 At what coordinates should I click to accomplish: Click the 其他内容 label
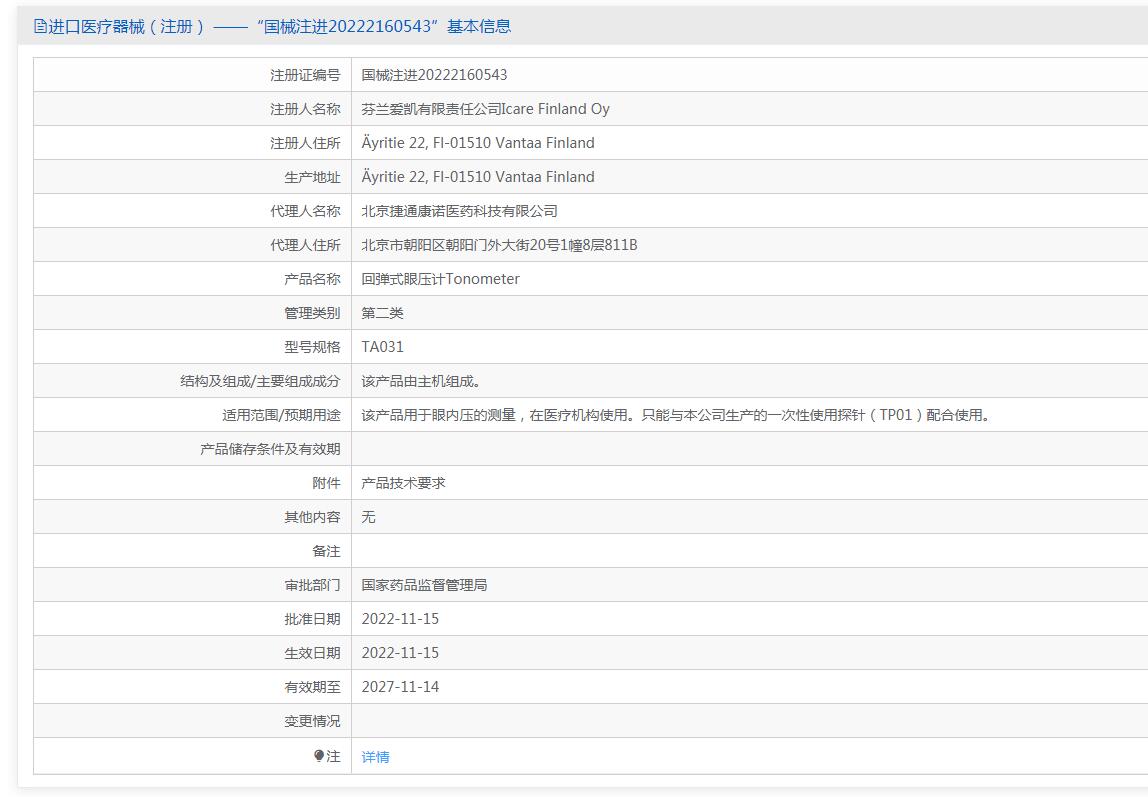313,517
